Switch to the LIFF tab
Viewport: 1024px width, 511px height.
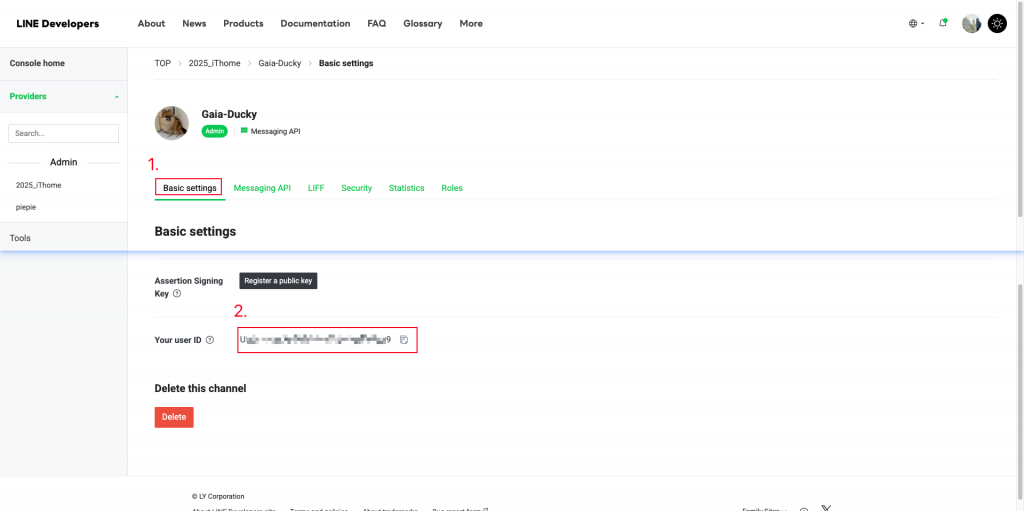point(316,188)
